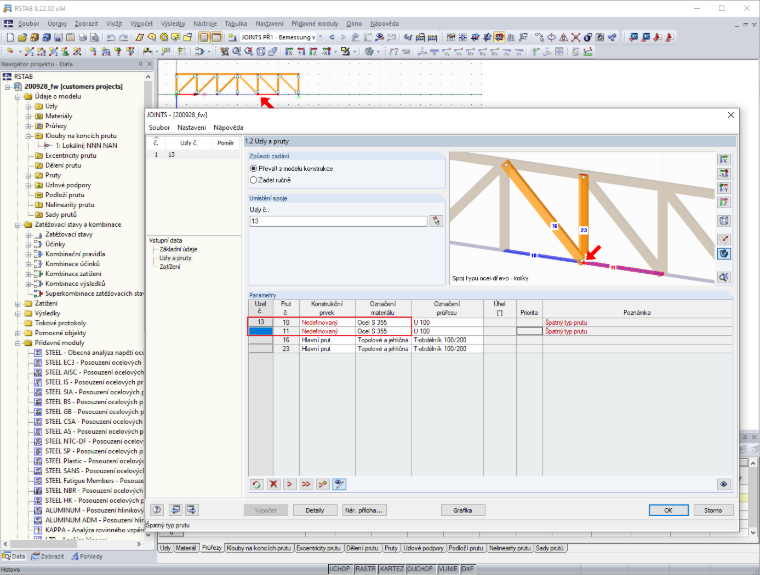Click the second icon in graphic side toolbar
760x575 pixels.
tap(724, 174)
